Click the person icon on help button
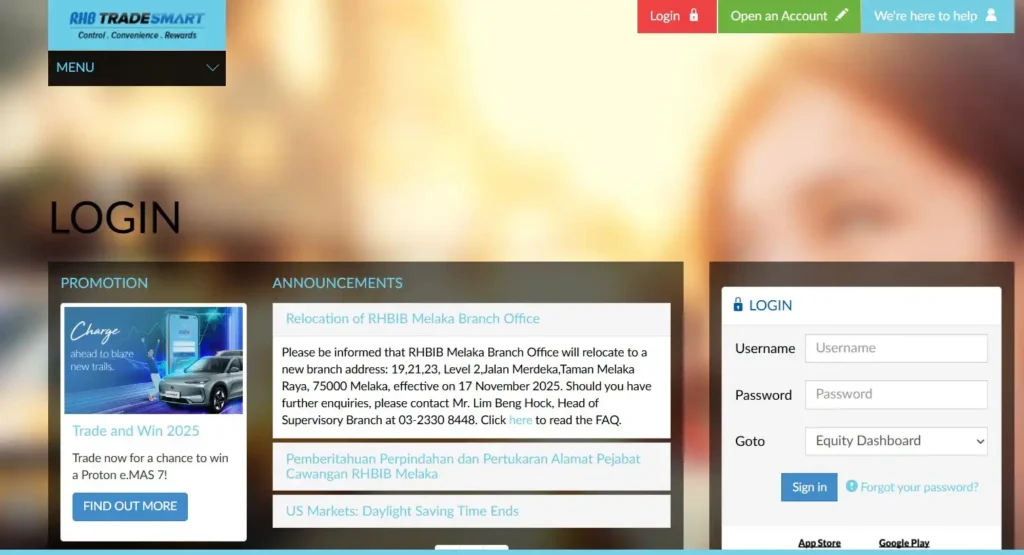The height and width of the screenshot is (555, 1024). click(991, 15)
